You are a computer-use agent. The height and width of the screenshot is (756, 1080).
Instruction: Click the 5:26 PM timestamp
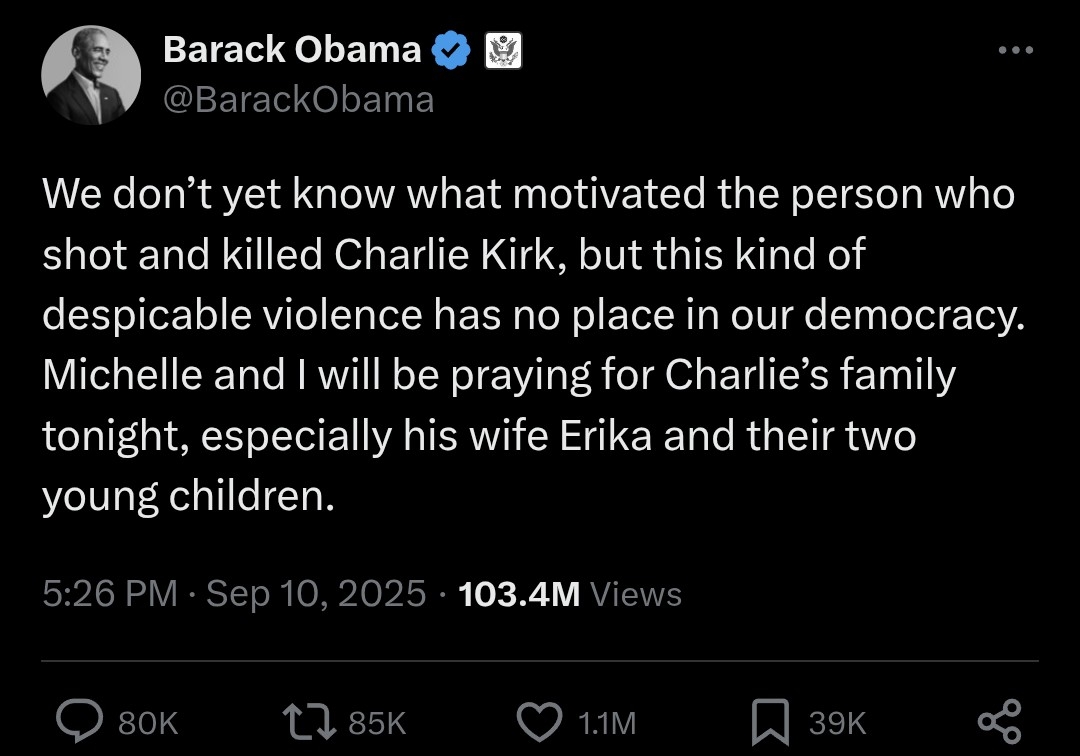coord(109,594)
